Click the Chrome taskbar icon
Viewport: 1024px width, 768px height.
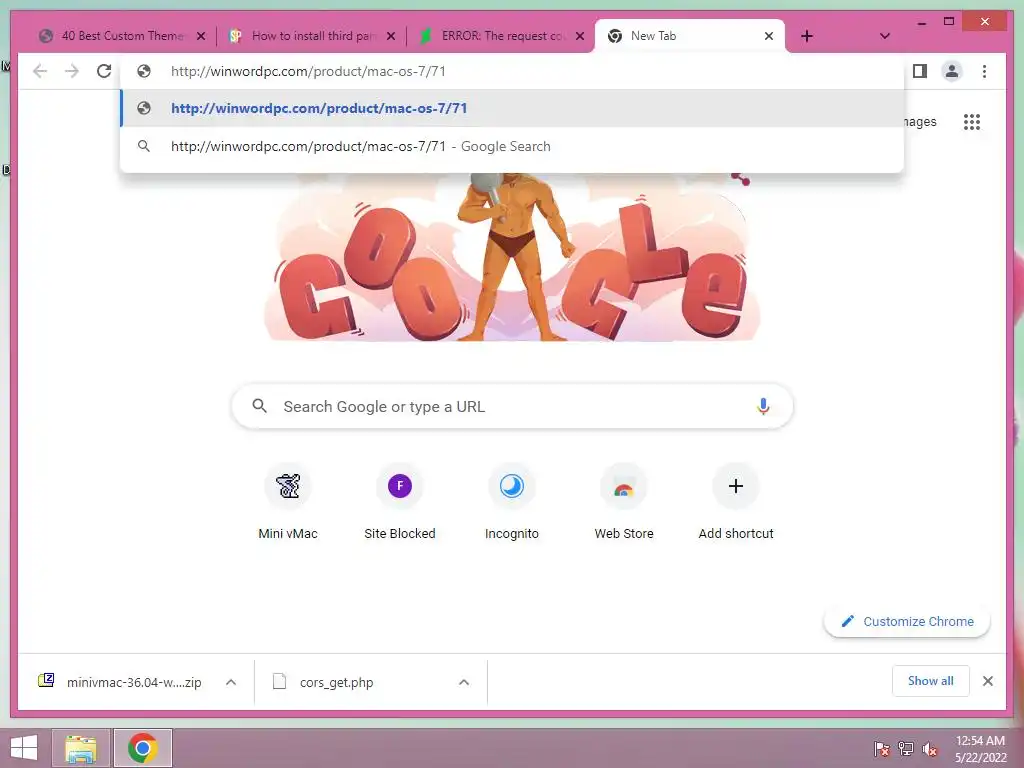click(142, 748)
